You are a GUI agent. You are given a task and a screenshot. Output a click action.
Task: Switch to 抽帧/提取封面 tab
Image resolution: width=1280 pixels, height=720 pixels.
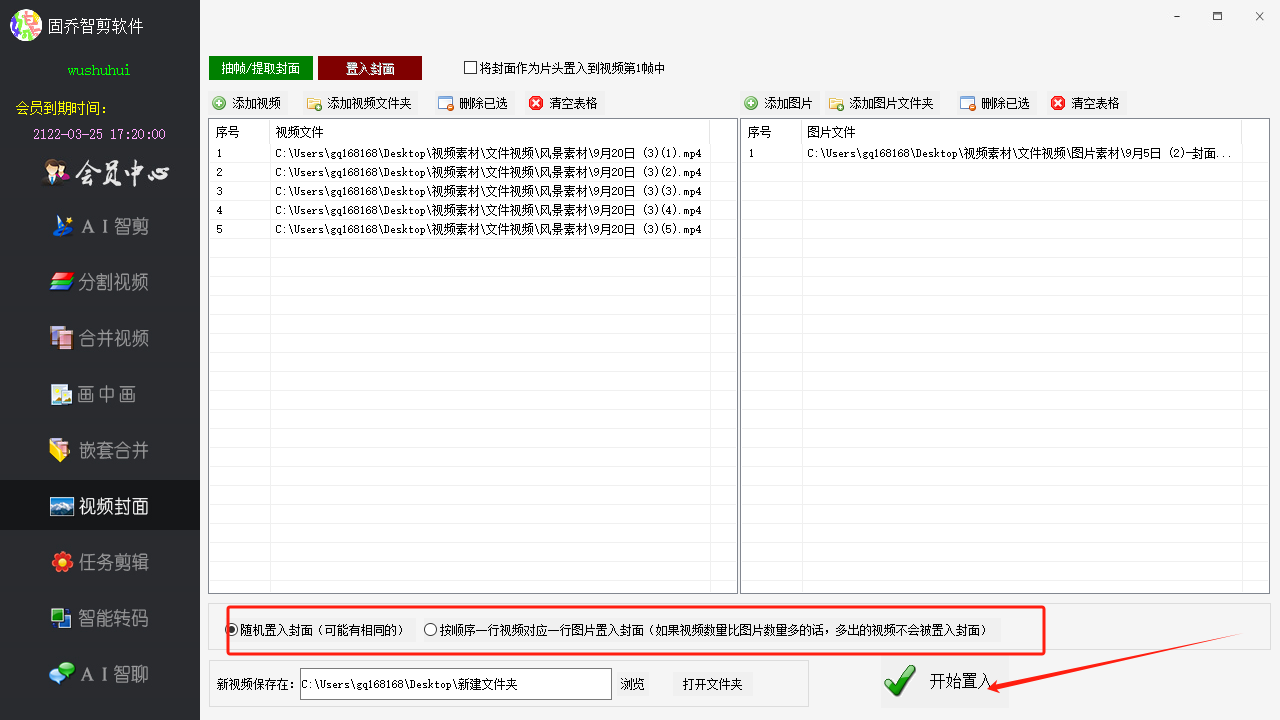pyautogui.click(x=261, y=68)
